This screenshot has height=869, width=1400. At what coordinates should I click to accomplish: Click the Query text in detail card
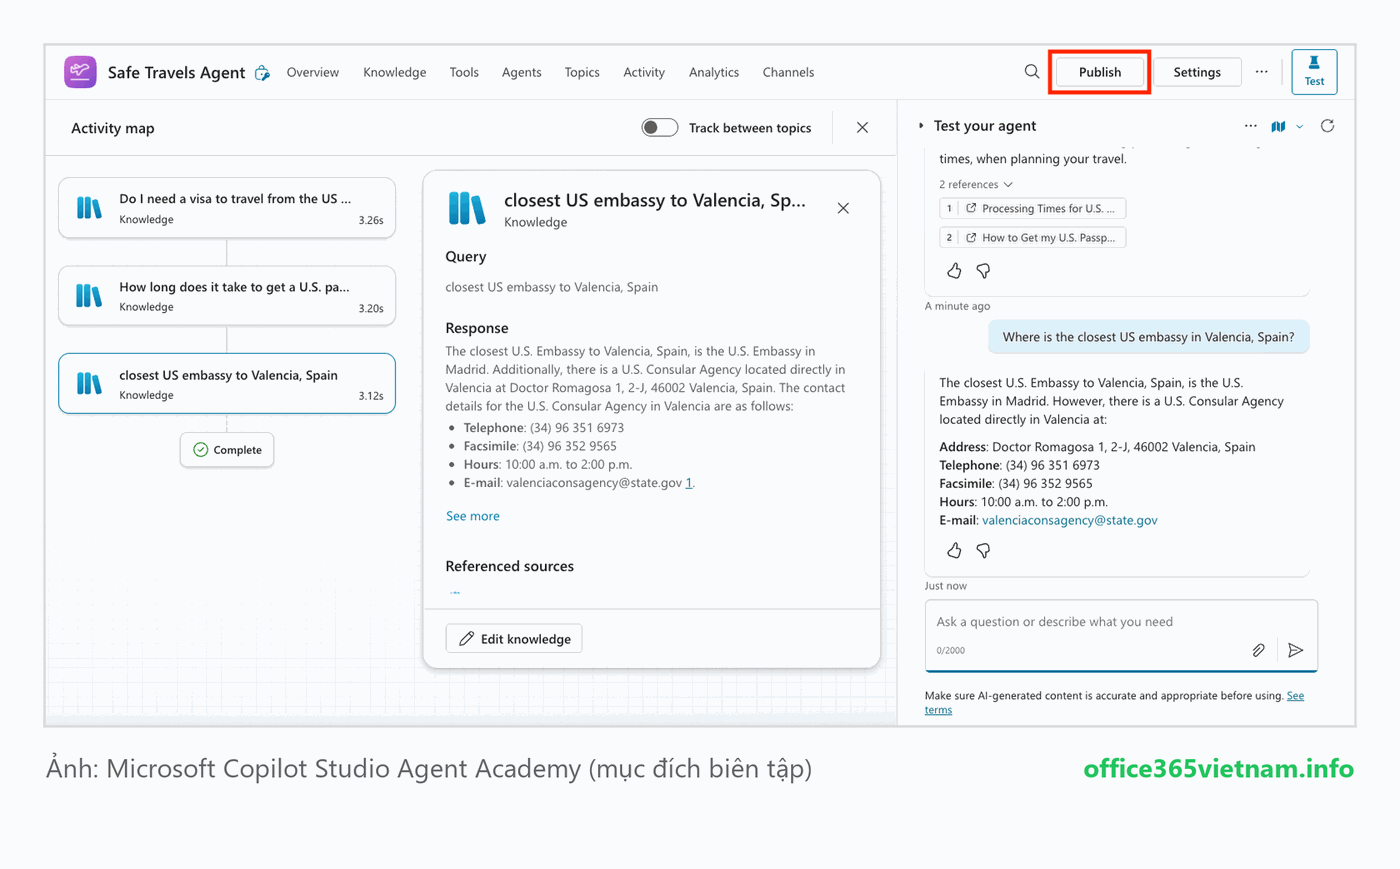click(x=551, y=287)
